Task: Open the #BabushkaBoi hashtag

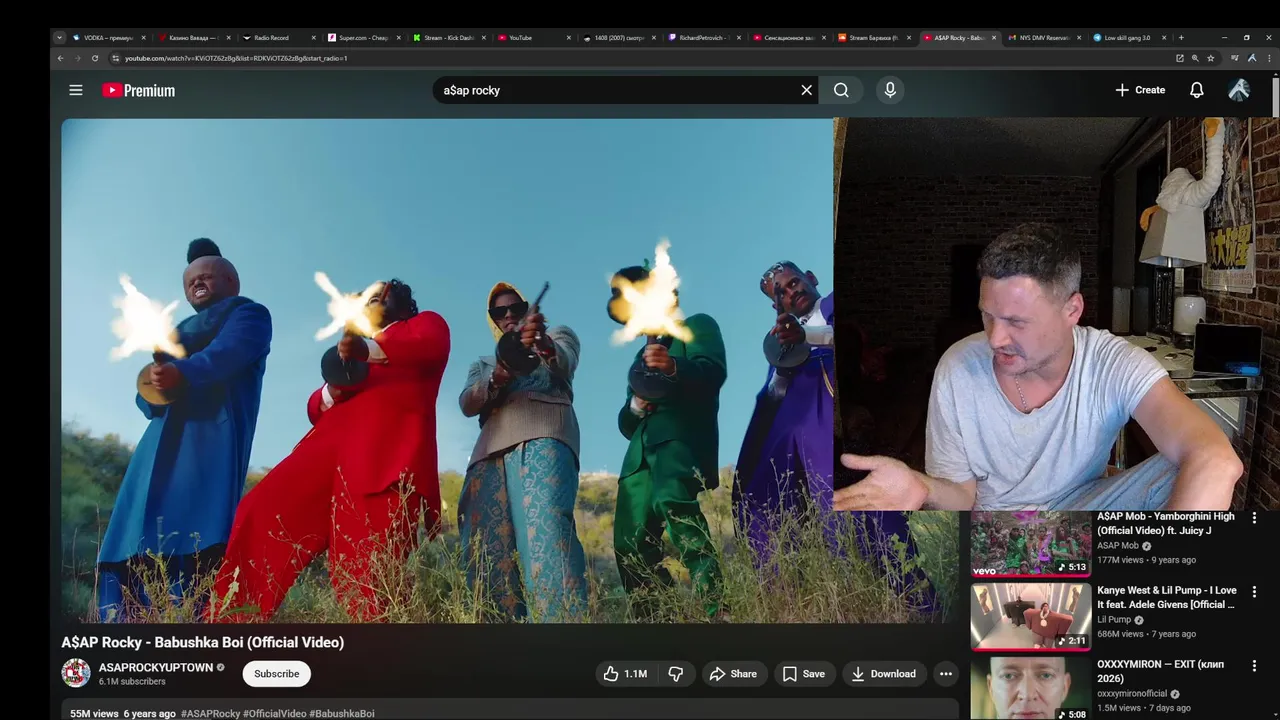Action: pos(342,714)
